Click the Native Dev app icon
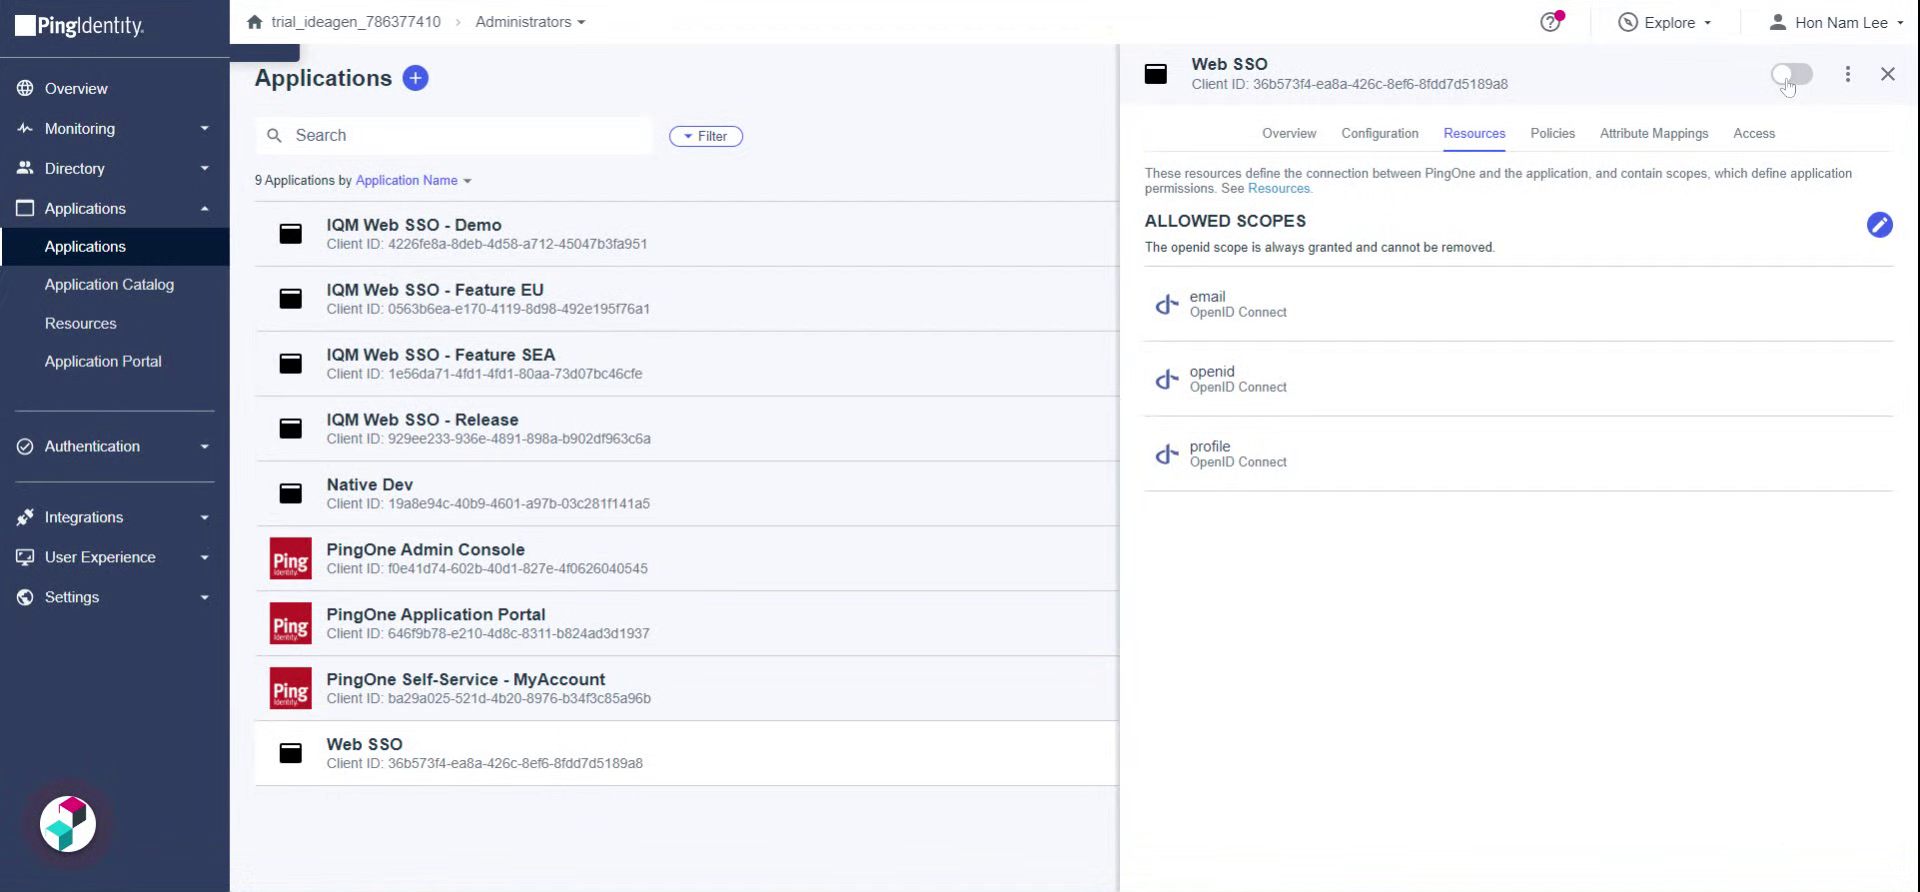The image size is (1920, 892). [x=290, y=494]
